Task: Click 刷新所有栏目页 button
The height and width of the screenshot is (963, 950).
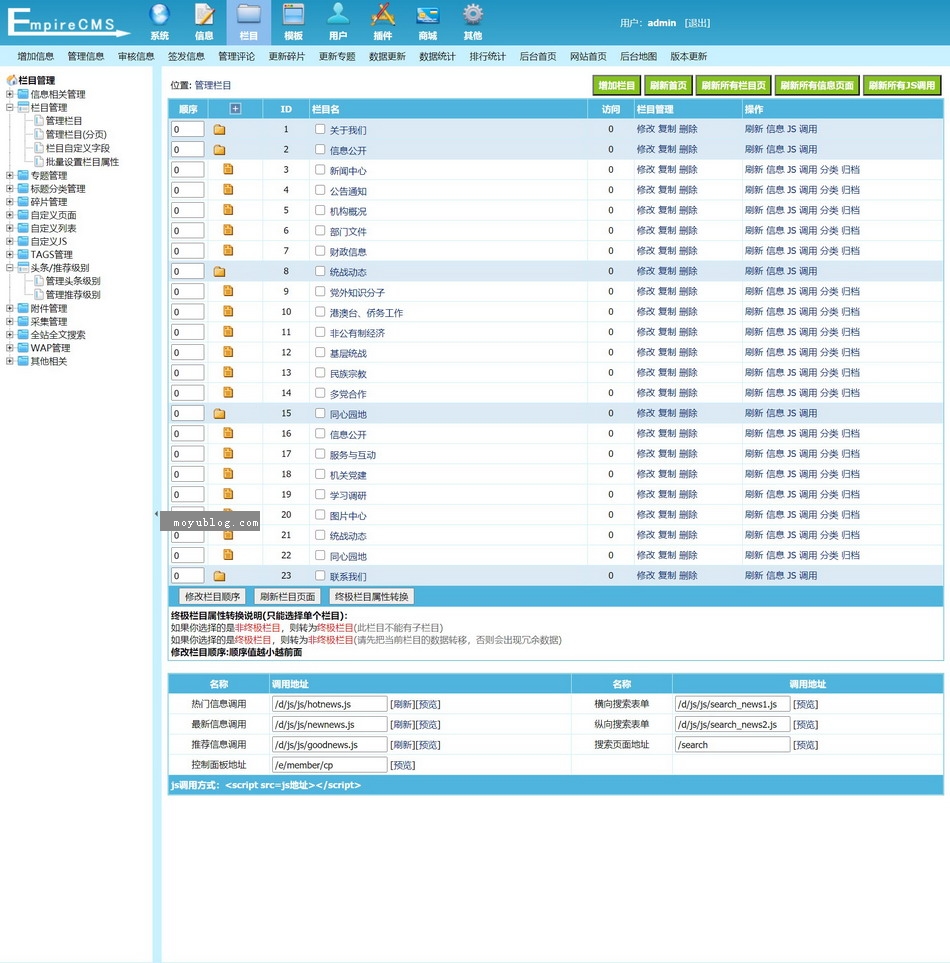Action: click(x=734, y=85)
